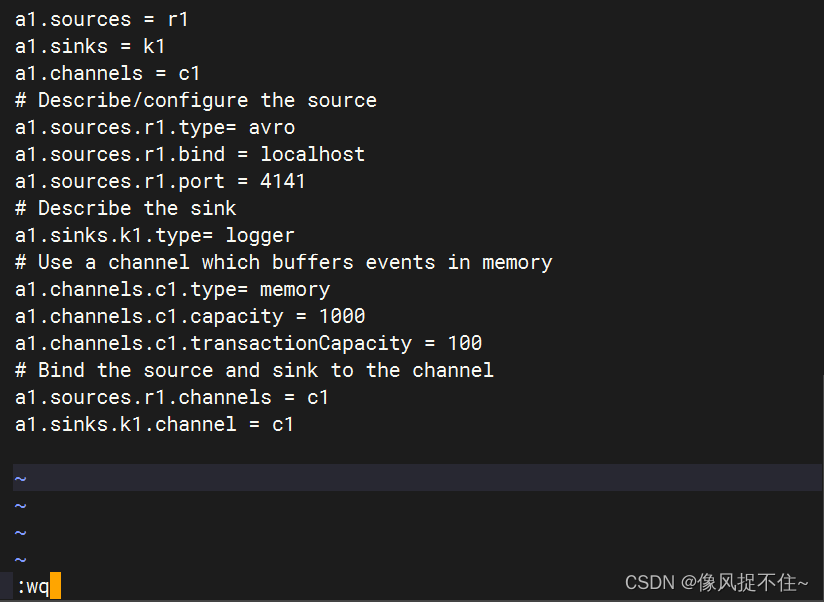
Task: Click the a1.sources = r1 line
Action: (101, 19)
